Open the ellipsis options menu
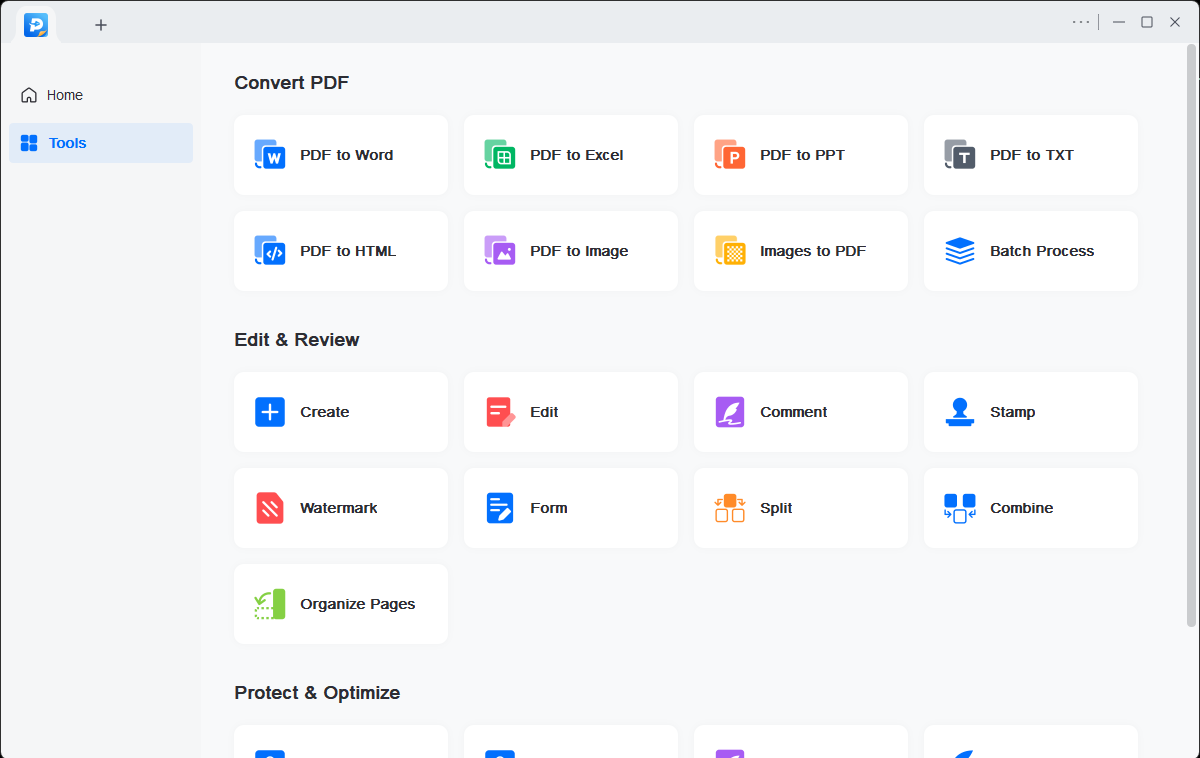1200x758 pixels. coord(1081,21)
